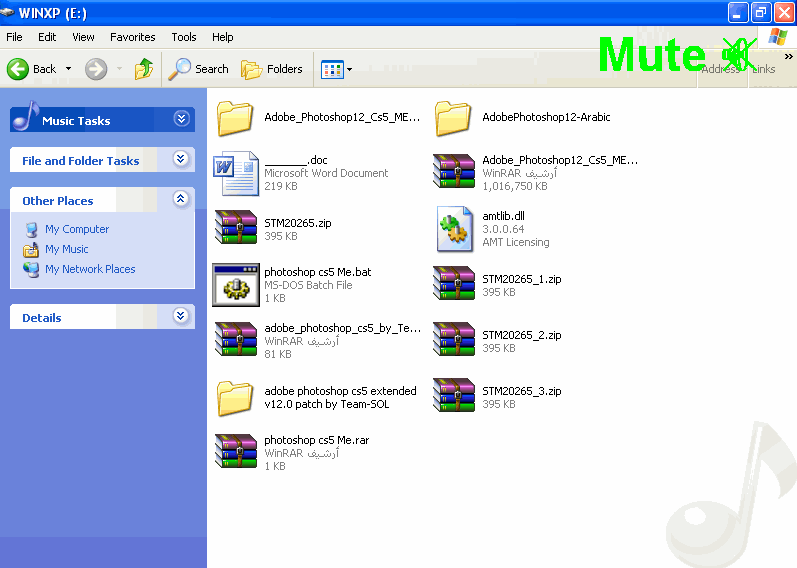Screen dimensions: 797x568
Task: Expand the Details panel
Action: (x=181, y=316)
